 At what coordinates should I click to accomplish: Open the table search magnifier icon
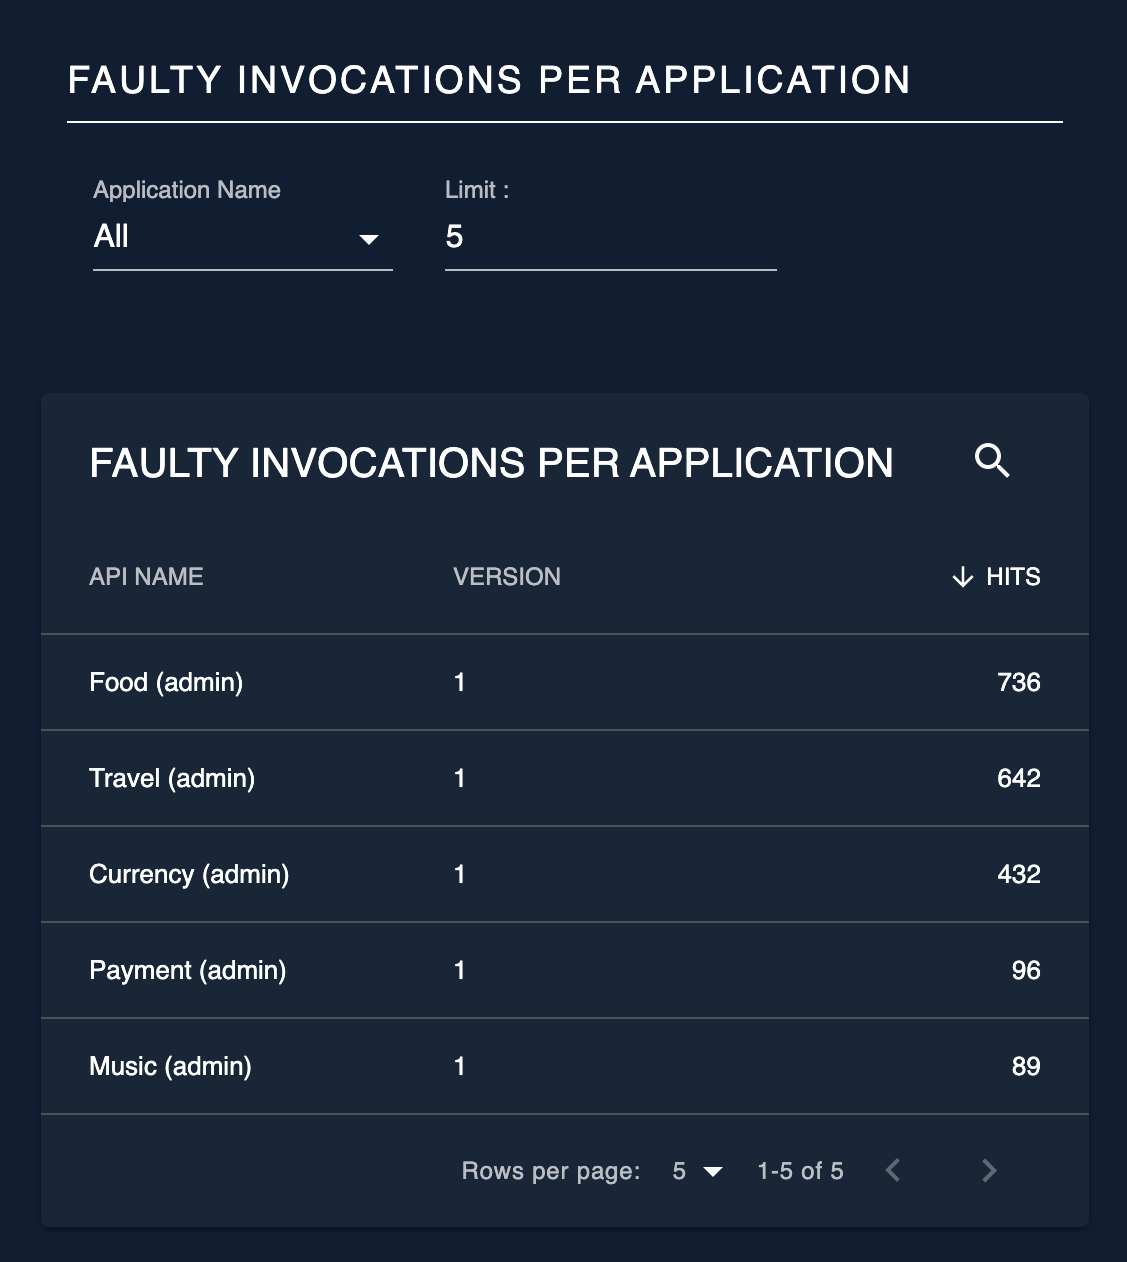pyautogui.click(x=992, y=461)
